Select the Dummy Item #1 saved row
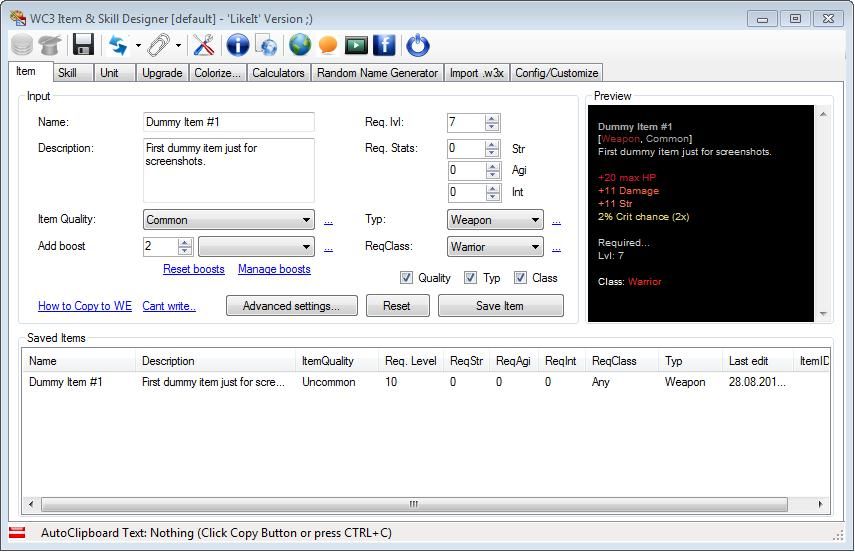Screen dimensions: 855x552 [426, 382]
